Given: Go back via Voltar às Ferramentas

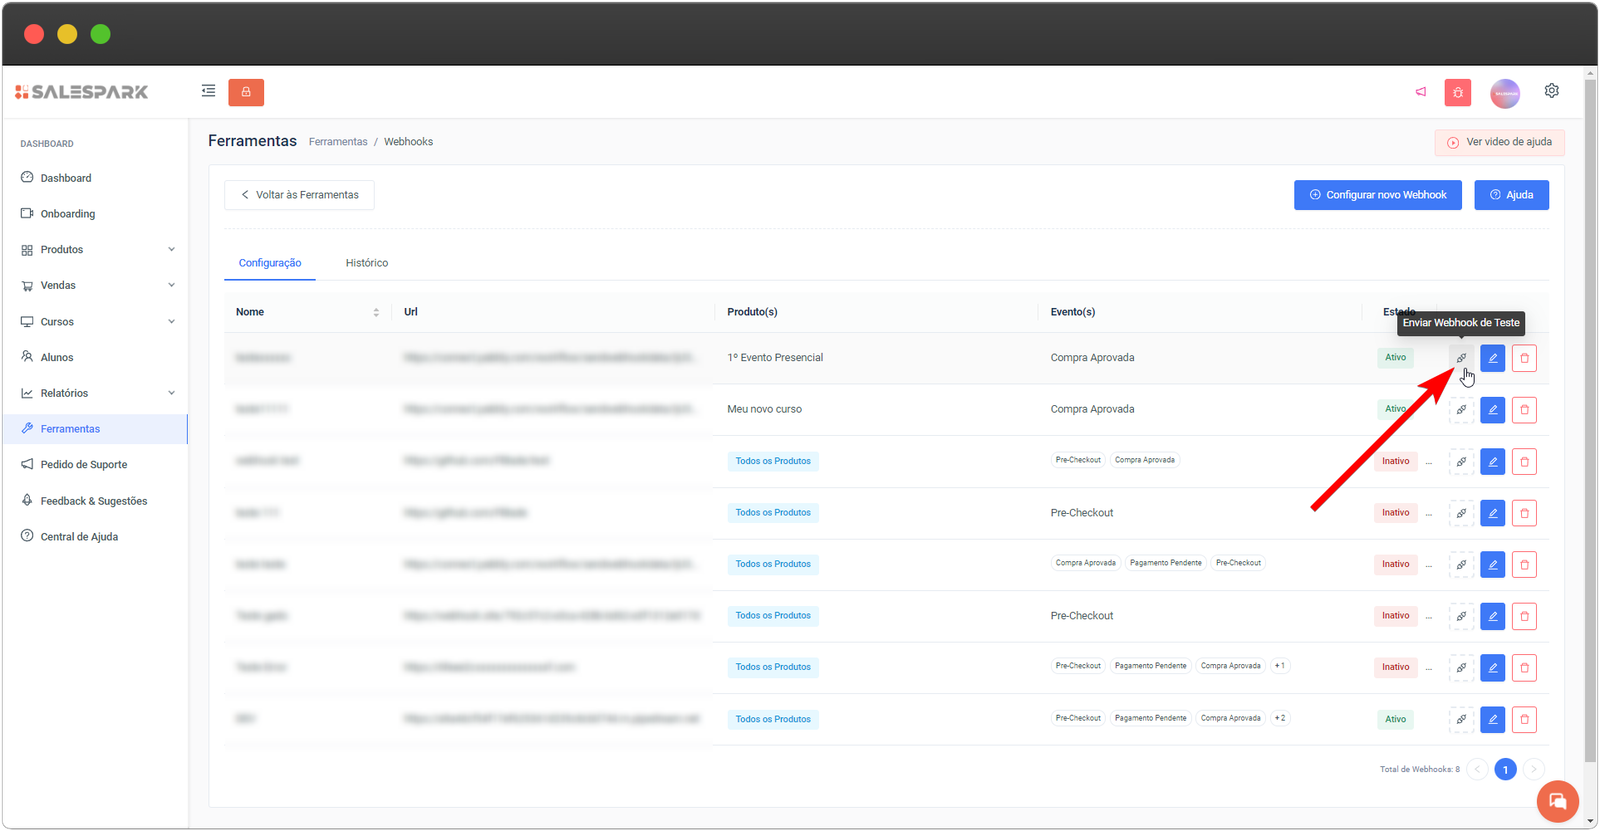Looking at the screenshot, I should (299, 195).
